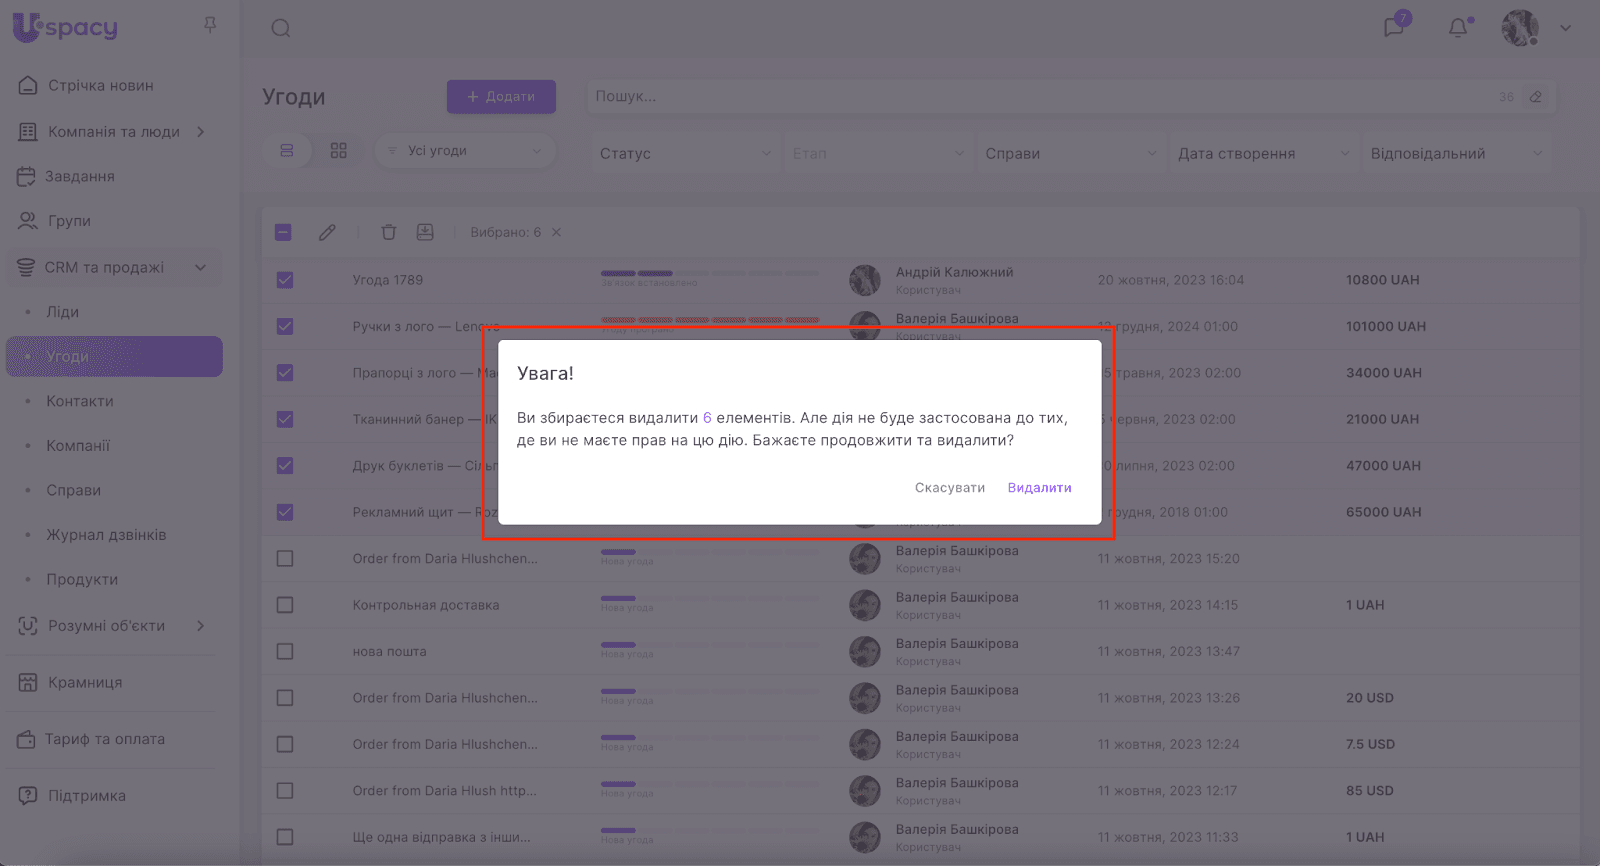Click the user profile avatar in top bar
This screenshot has width=1600, height=866.
pyautogui.click(x=1520, y=28)
